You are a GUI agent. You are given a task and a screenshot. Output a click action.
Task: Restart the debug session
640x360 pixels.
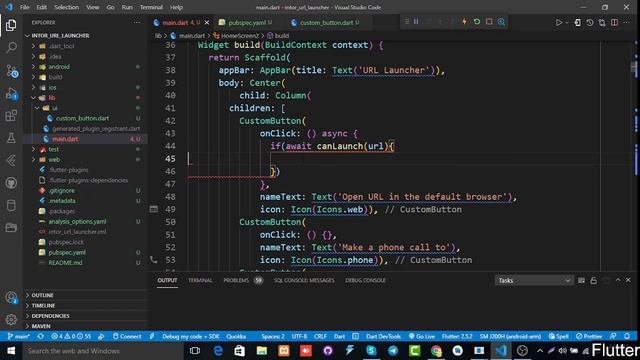click(x=477, y=22)
